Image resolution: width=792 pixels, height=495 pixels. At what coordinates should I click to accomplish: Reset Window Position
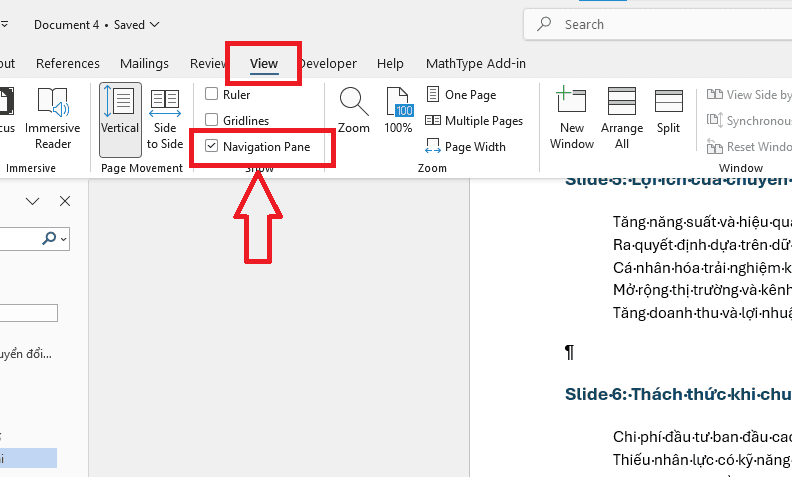[749, 146]
